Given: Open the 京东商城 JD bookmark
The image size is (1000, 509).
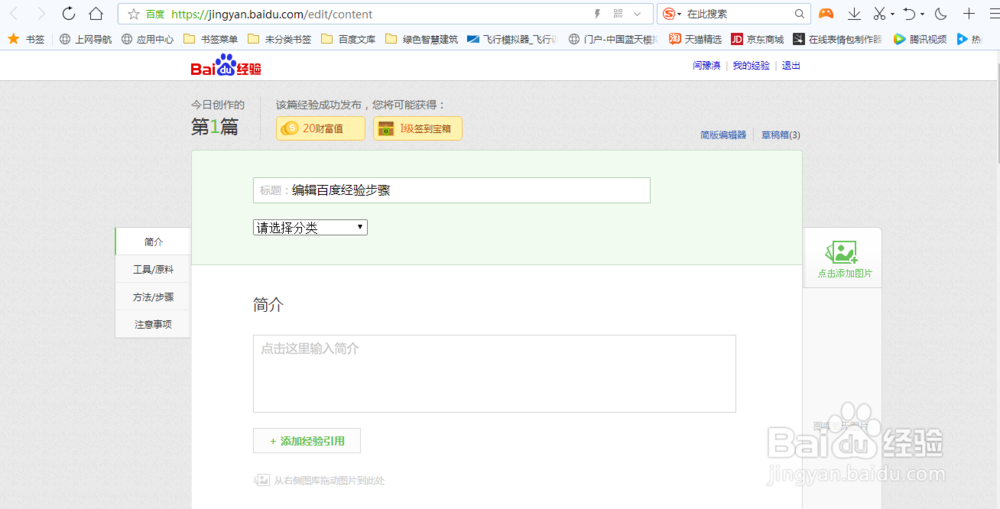Looking at the screenshot, I should [x=757, y=39].
